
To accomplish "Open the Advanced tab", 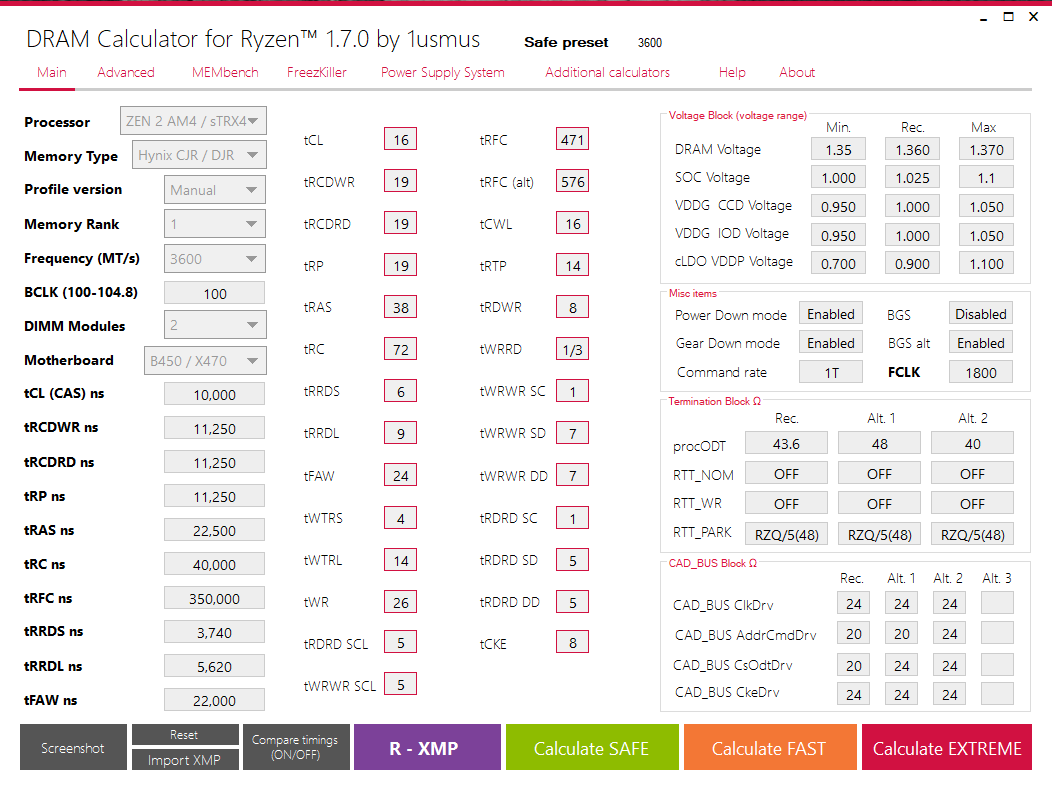I will 125,72.
